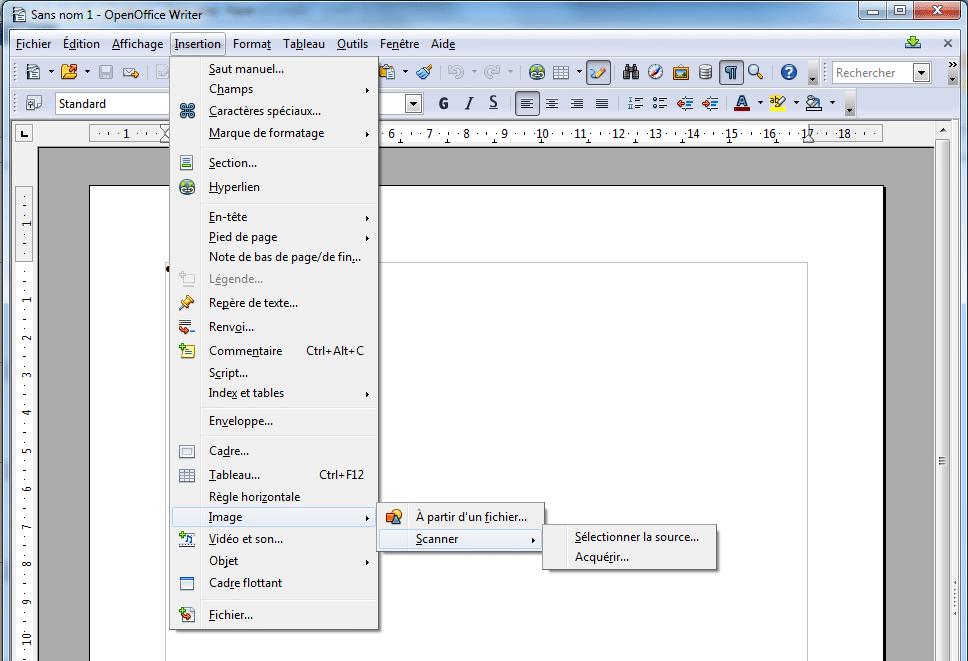The width and height of the screenshot is (968, 661).
Task: Select "Sélectionner la source..." scanner option
Action: (636, 536)
